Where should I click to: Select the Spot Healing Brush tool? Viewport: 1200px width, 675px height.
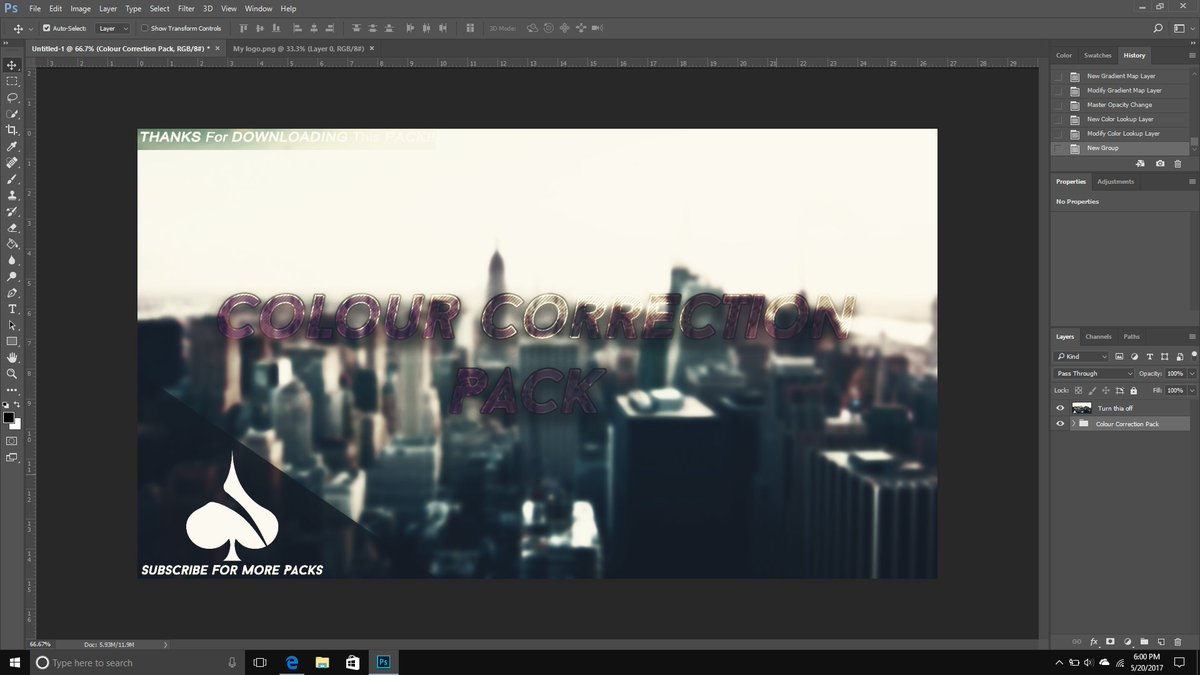coord(12,163)
